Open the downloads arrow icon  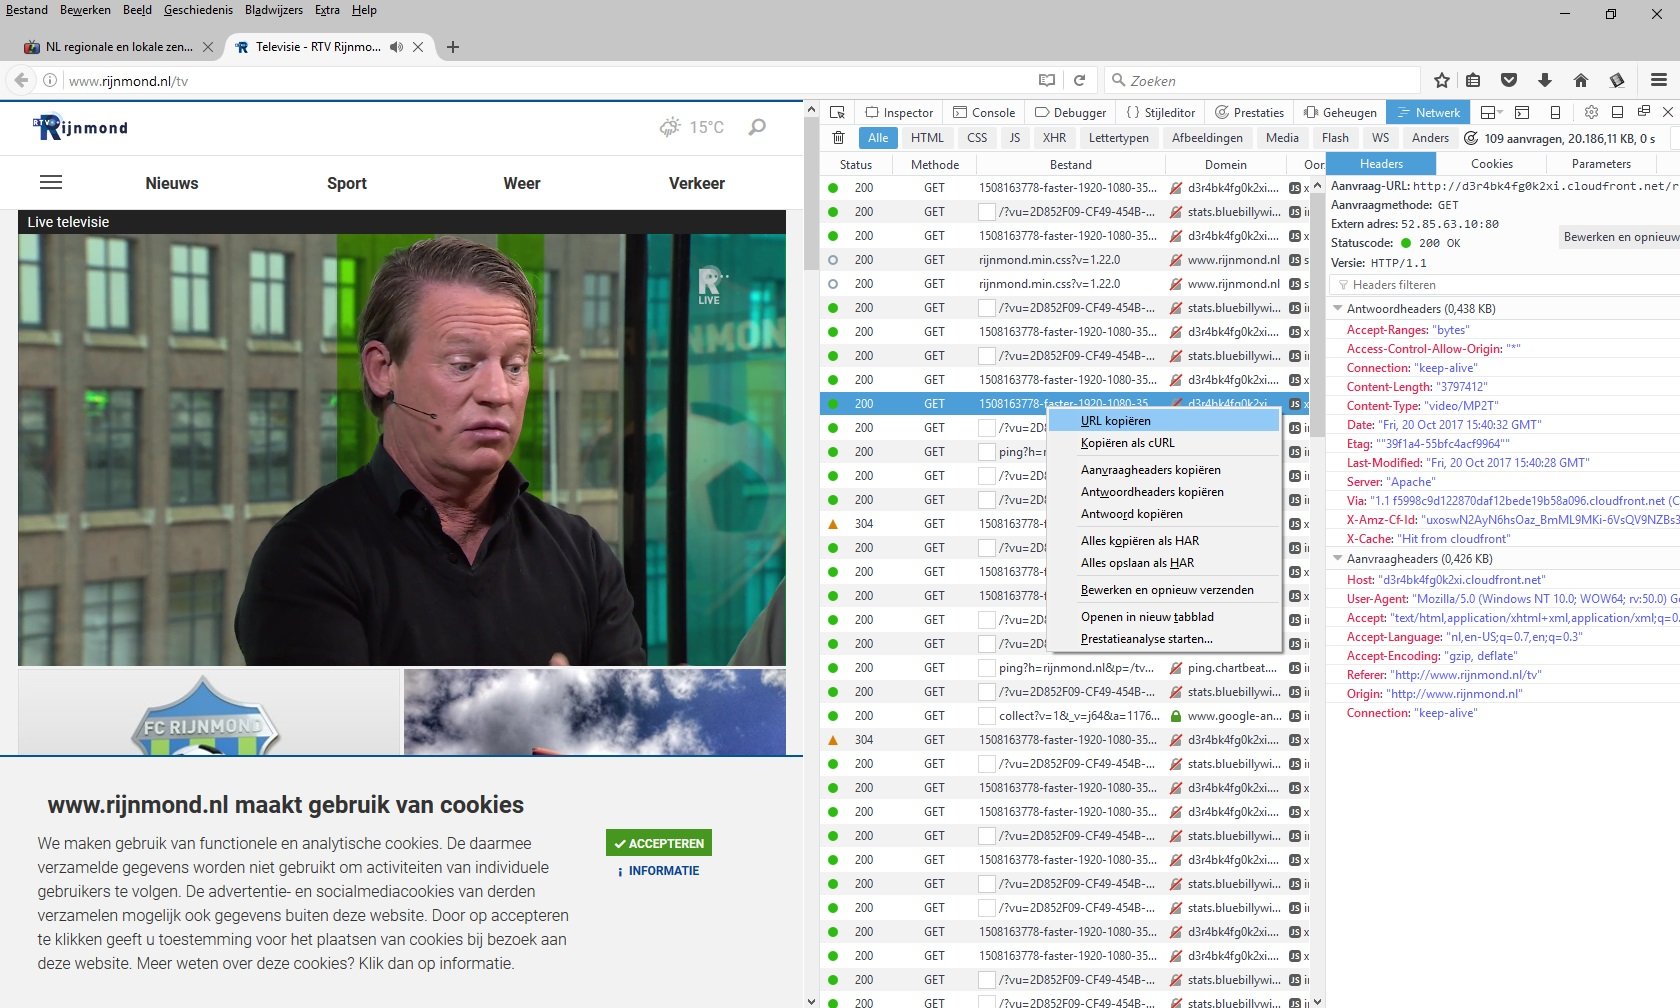tap(1545, 81)
